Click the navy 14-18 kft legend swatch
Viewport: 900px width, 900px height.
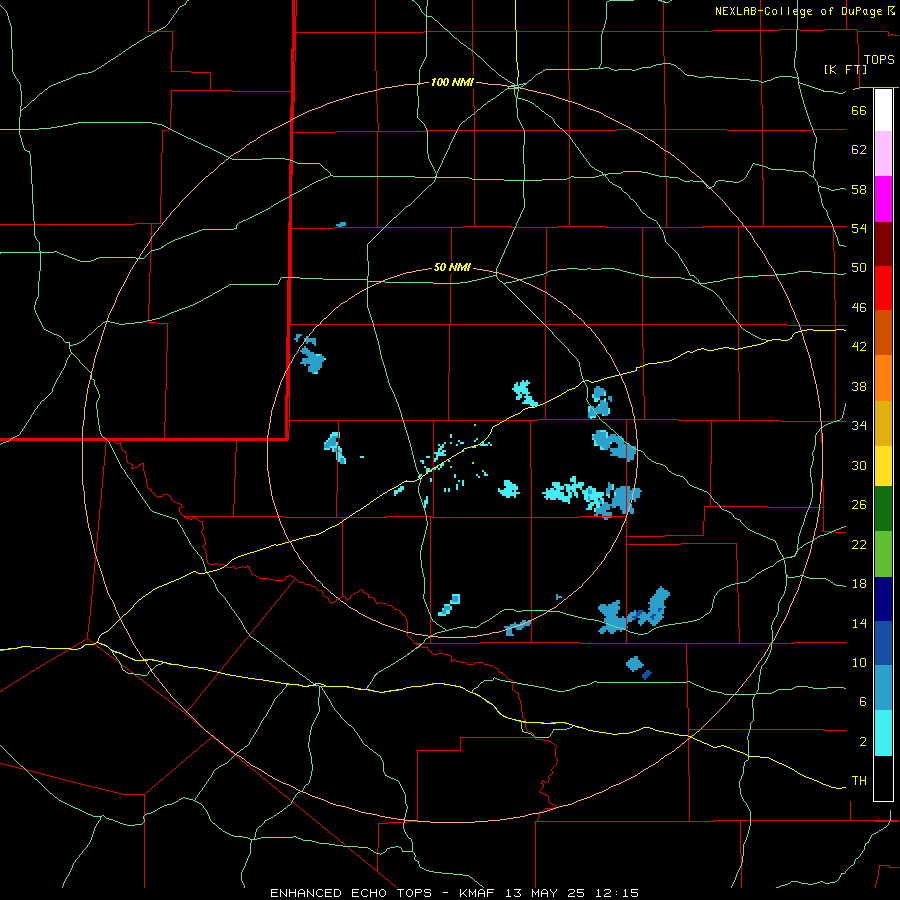coord(883,599)
